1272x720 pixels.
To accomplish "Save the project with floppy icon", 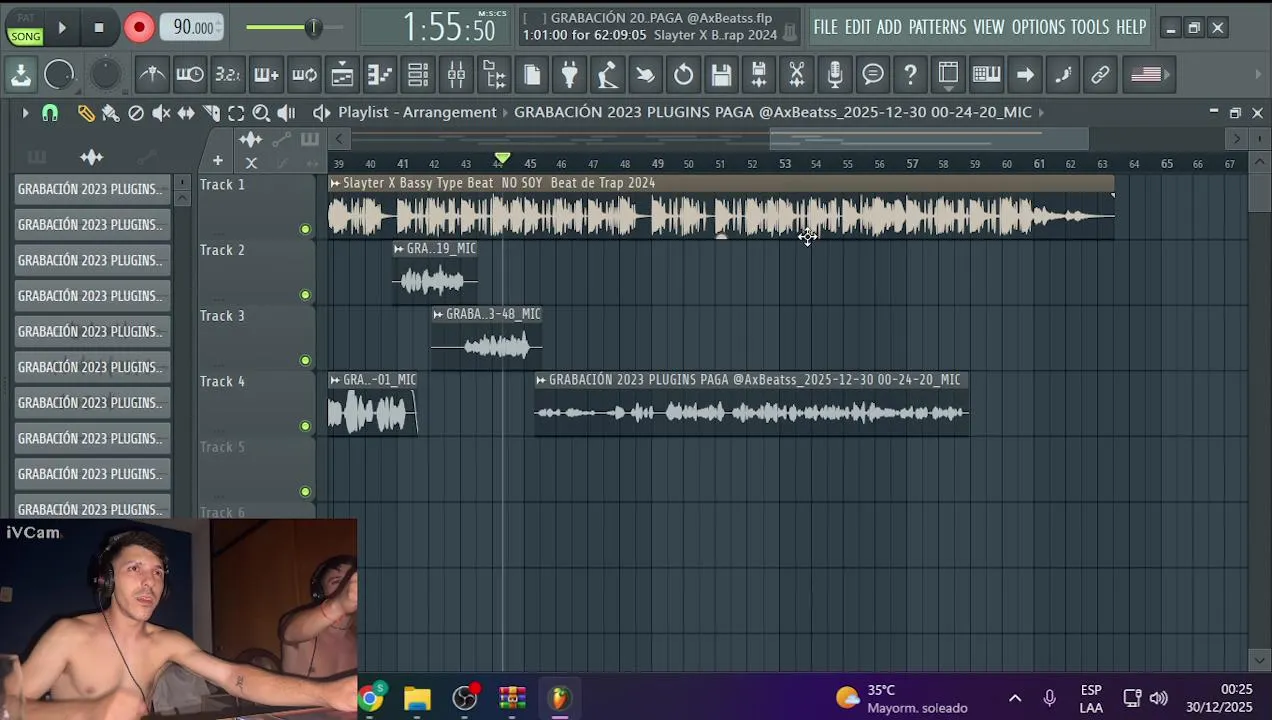I will pos(722,74).
